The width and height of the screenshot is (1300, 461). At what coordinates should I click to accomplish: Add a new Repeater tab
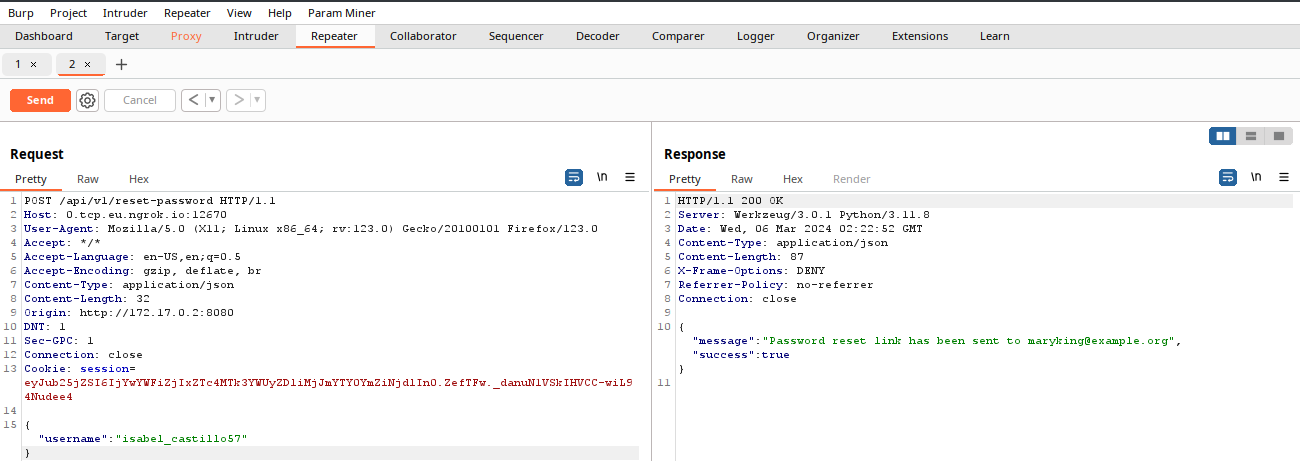point(122,64)
